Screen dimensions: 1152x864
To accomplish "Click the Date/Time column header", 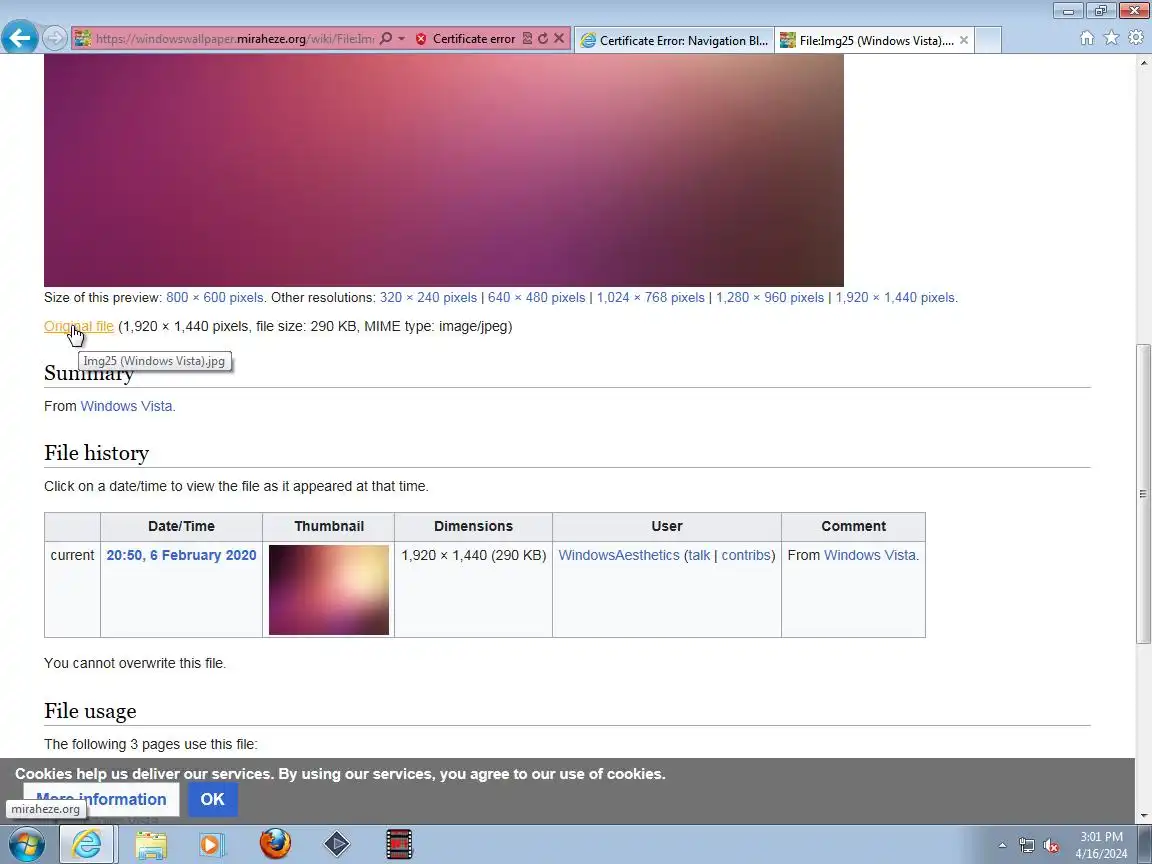I will click(181, 526).
